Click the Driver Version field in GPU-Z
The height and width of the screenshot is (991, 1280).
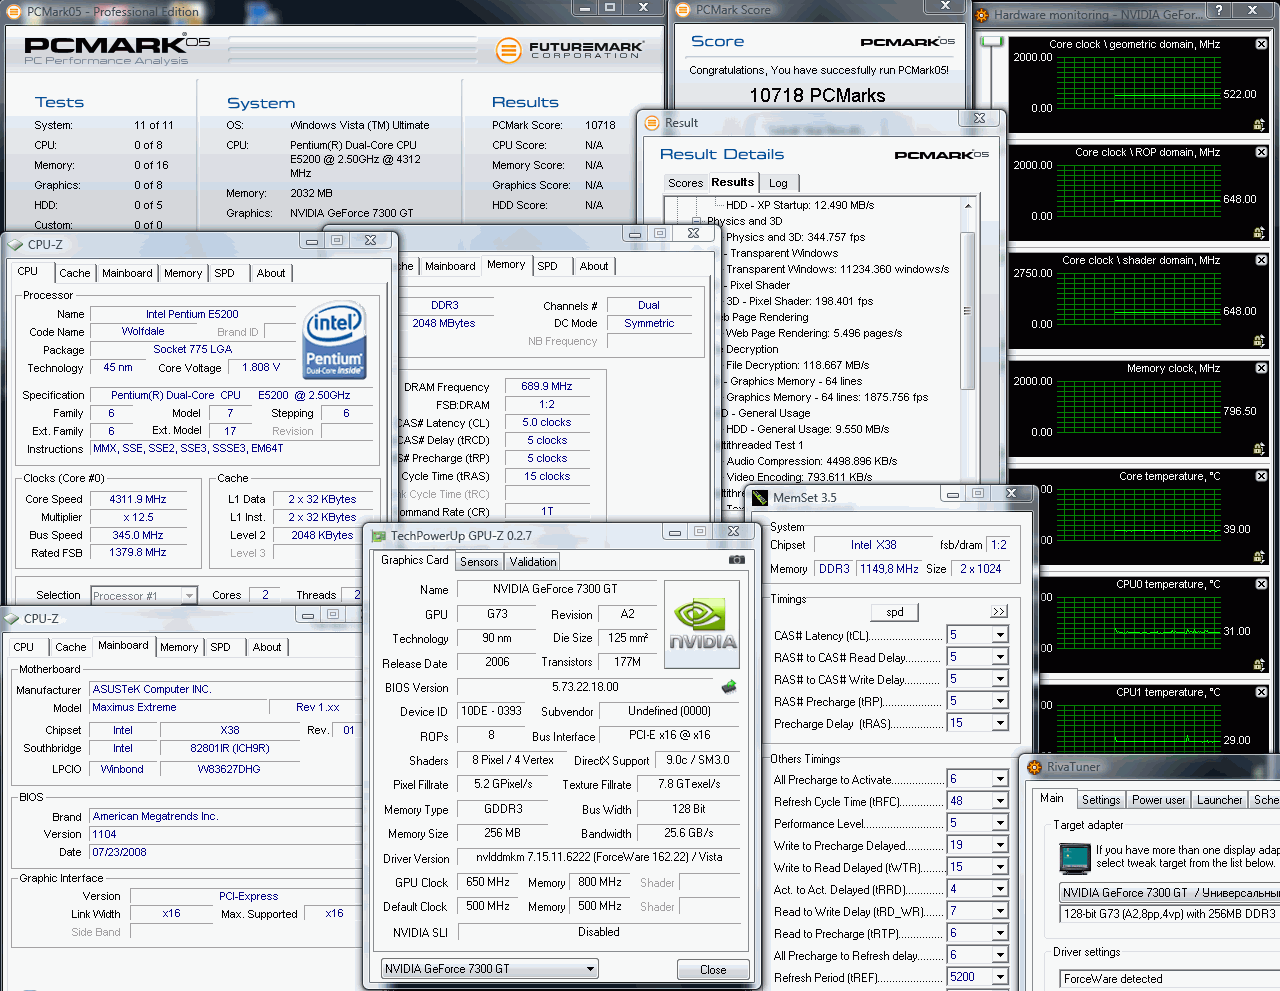pyautogui.click(x=598, y=857)
